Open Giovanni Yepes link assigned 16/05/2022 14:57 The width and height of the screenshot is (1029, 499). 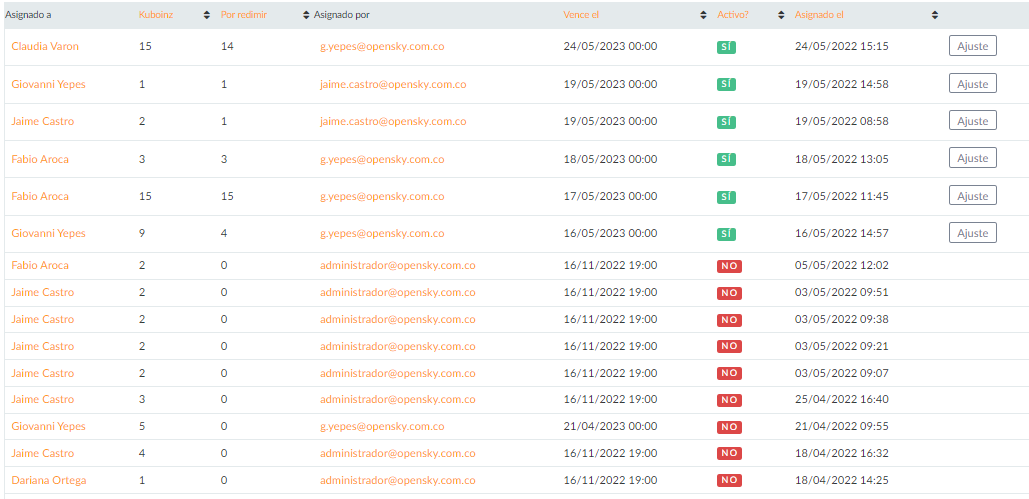coord(49,234)
